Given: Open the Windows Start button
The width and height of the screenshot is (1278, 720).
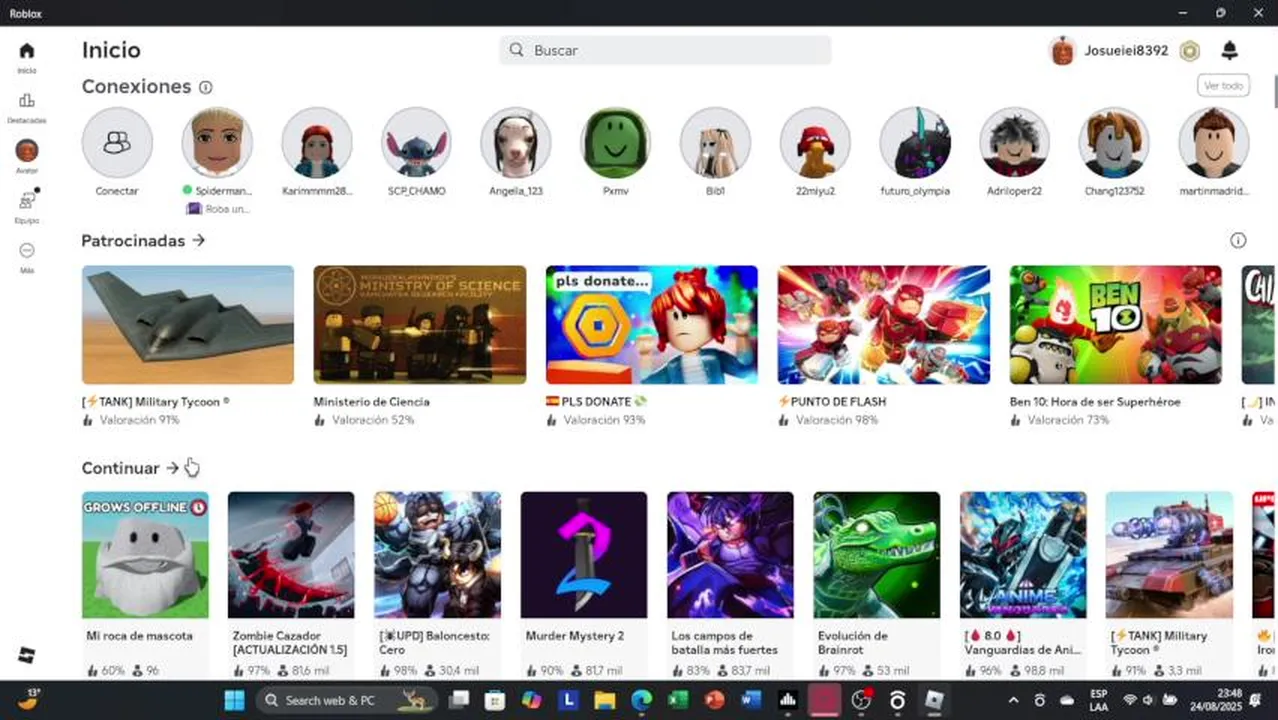Looking at the screenshot, I should [x=234, y=700].
